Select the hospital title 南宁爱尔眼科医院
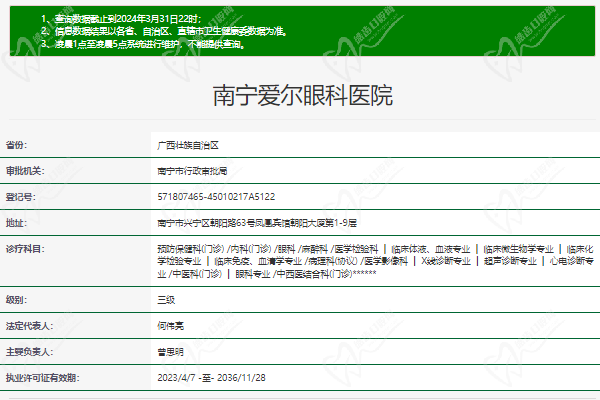 [303, 96]
